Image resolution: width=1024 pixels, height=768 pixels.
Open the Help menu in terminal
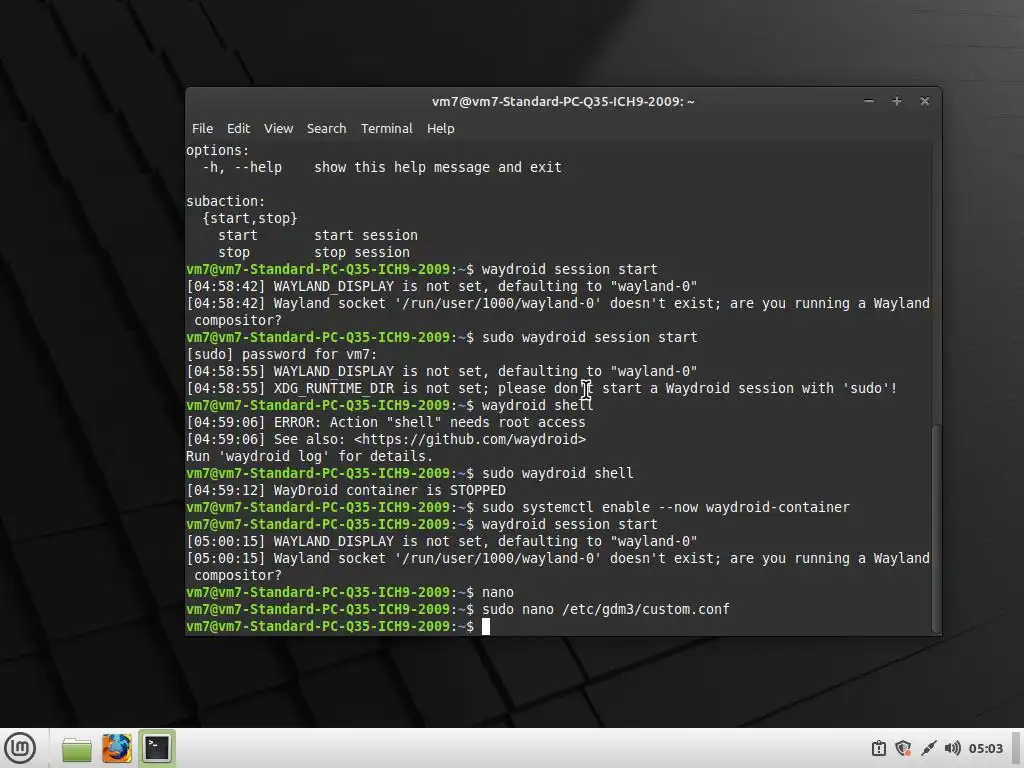click(x=441, y=129)
